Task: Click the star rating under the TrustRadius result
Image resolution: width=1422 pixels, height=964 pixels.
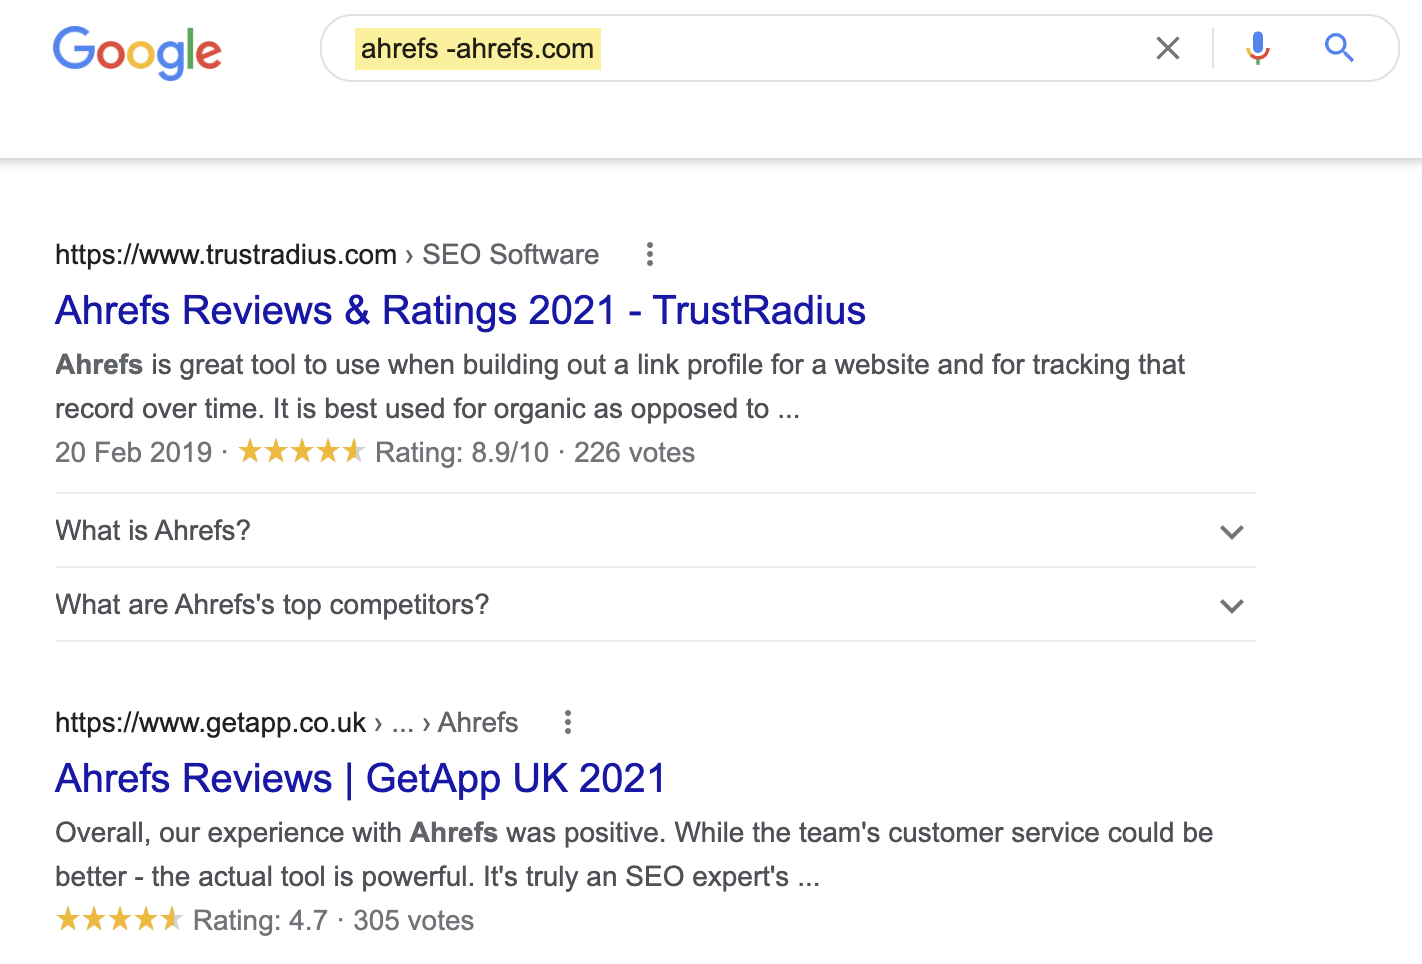Action: [x=300, y=451]
